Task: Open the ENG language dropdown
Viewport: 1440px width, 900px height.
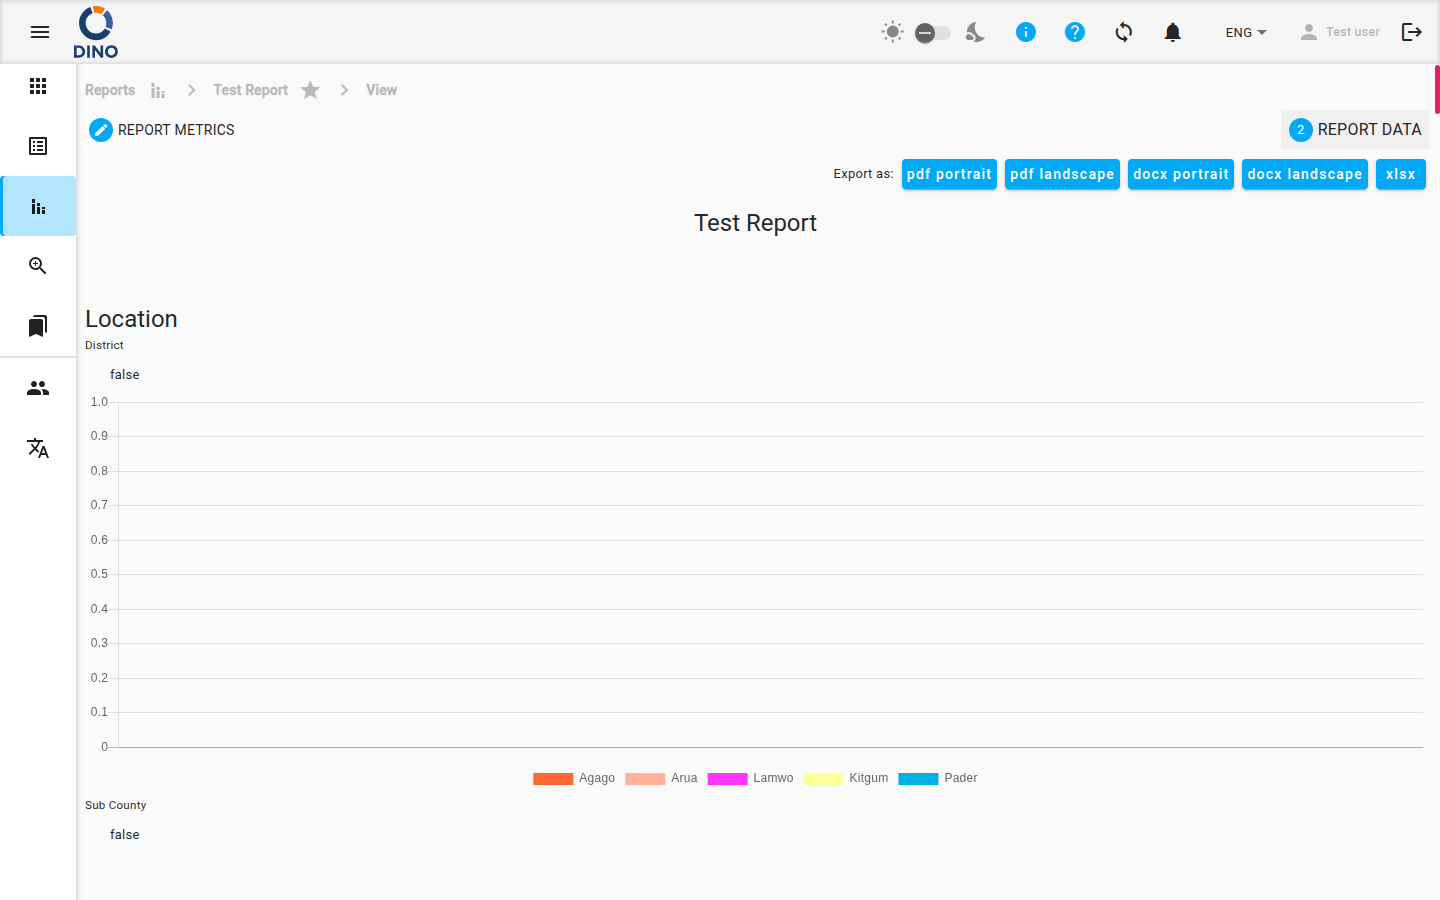Action: coord(1246,32)
